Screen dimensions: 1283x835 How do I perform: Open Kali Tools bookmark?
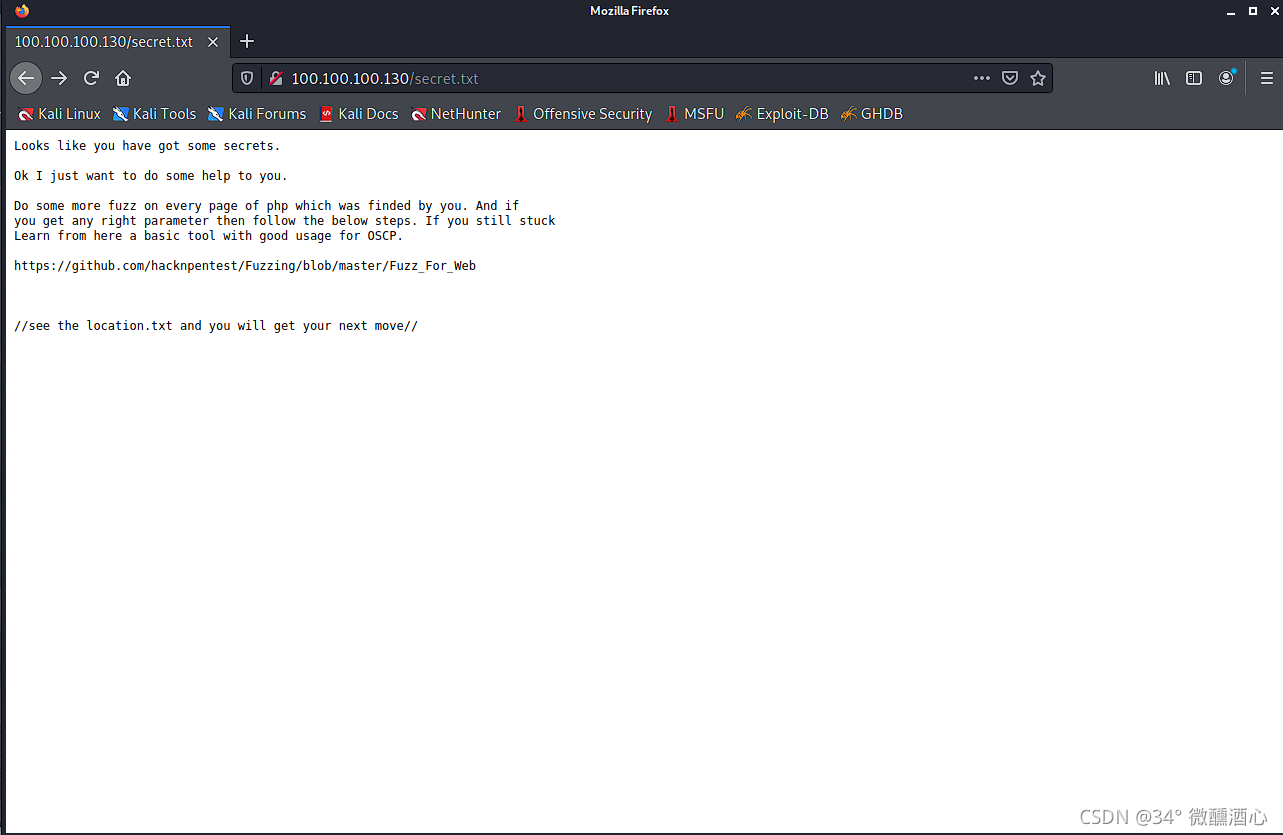tap(154, 114)
